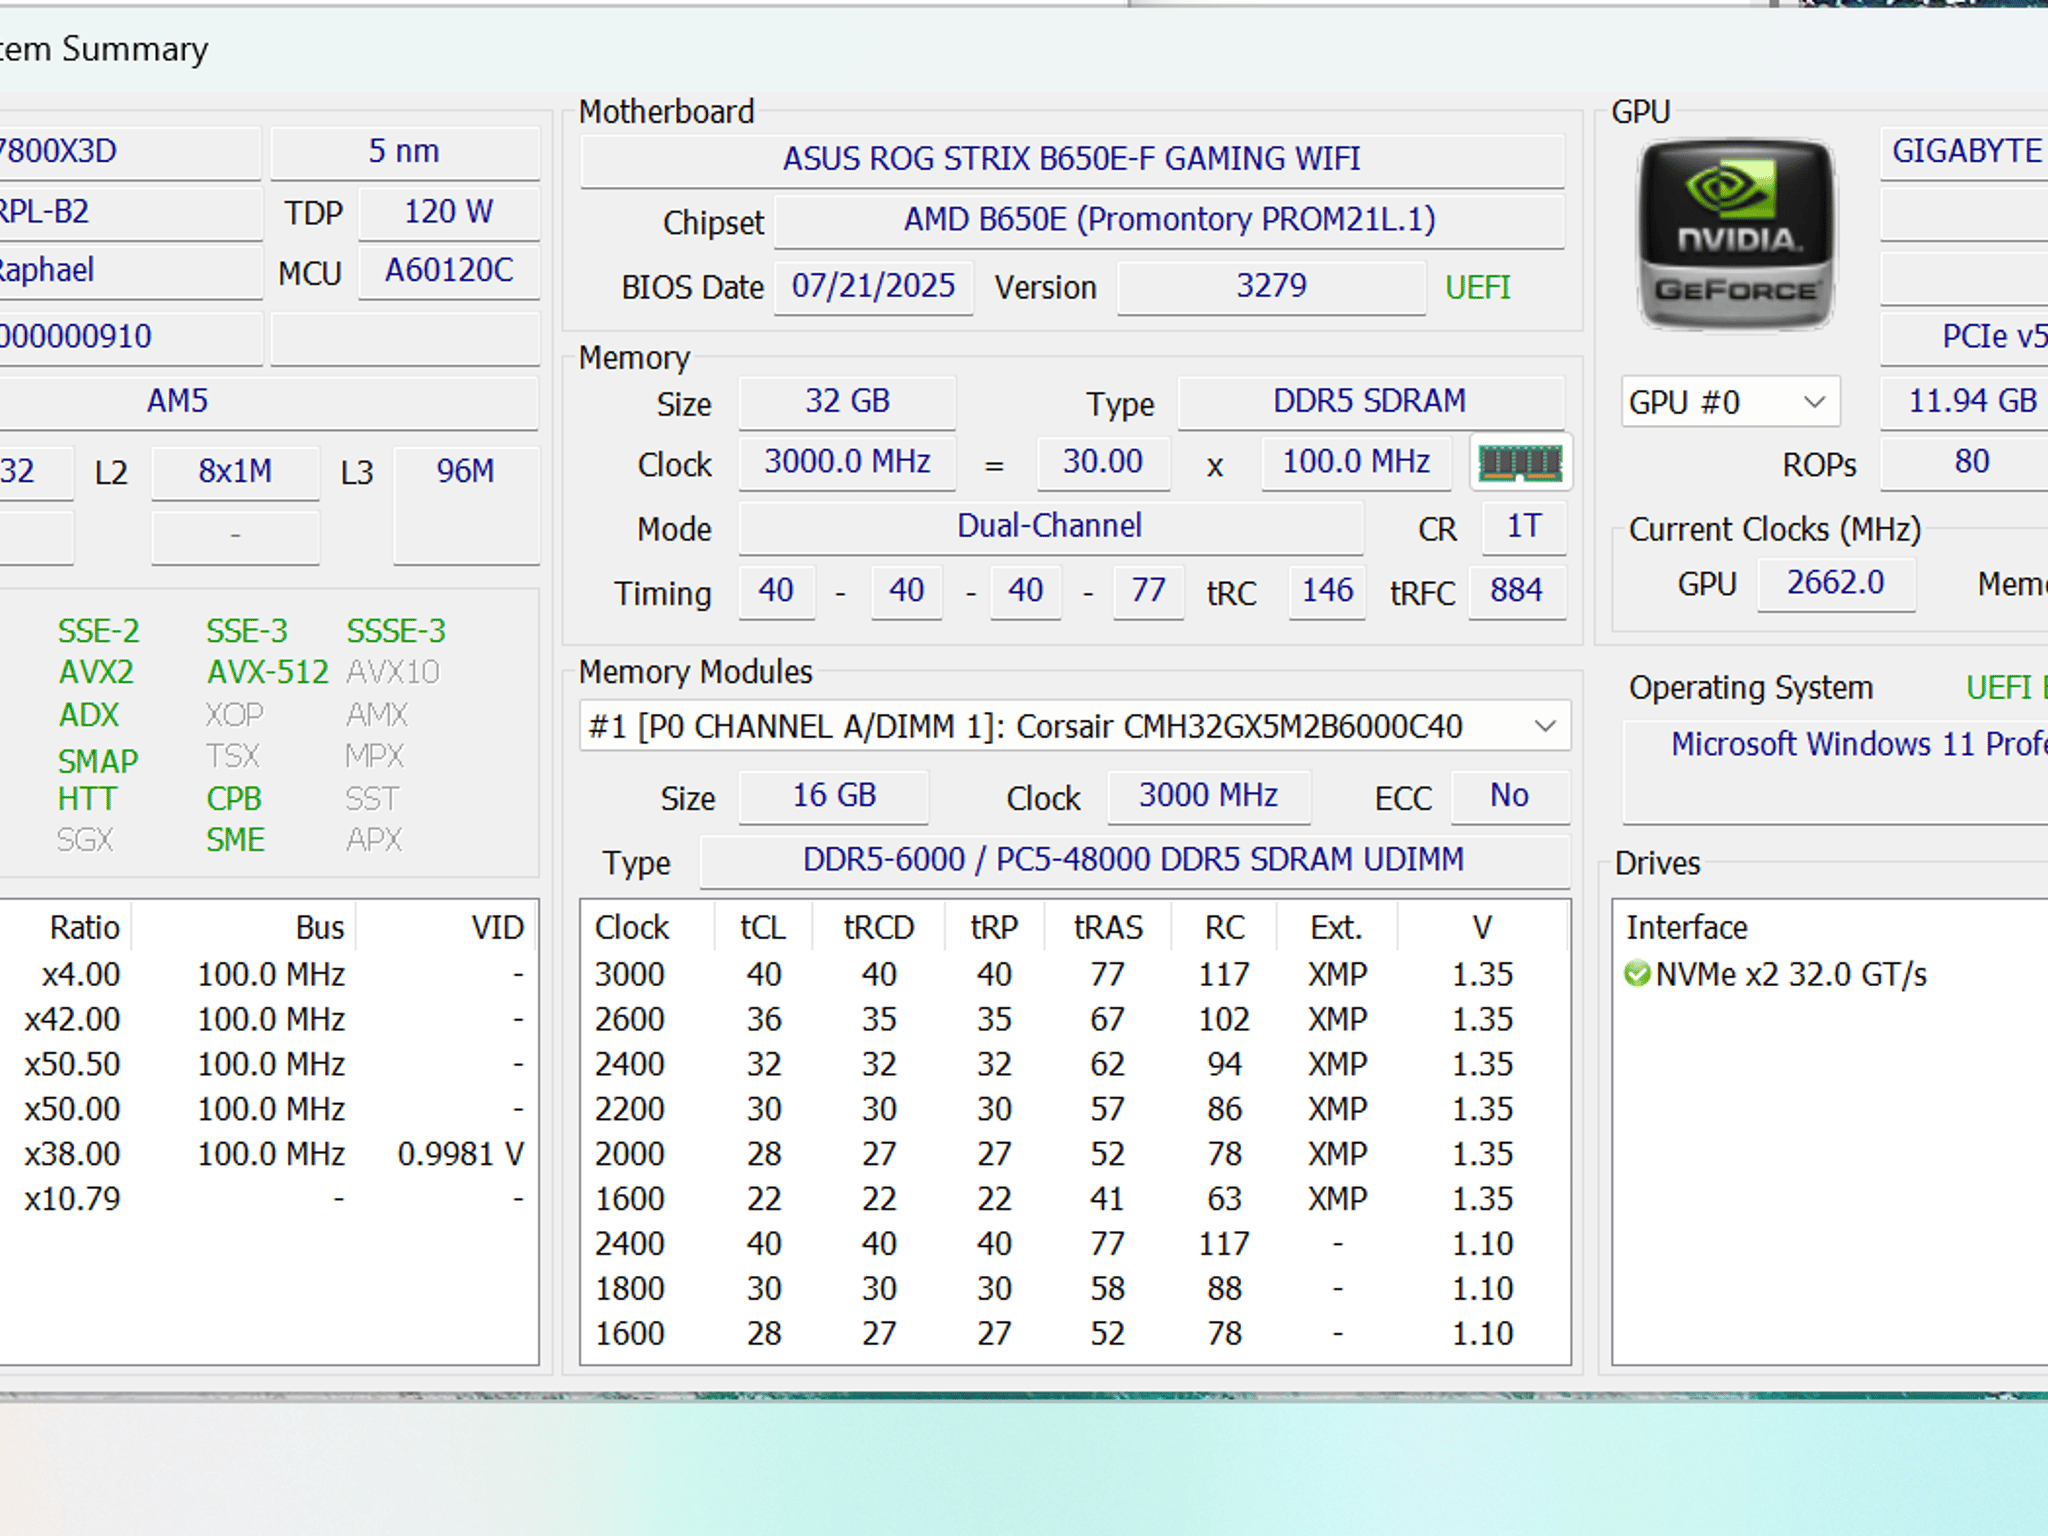The height and width of the screenshot is (1536, 2048).
Task: Click the green NVMe drive status icon
Action: pyautogui.click(x=1637, y=974)
